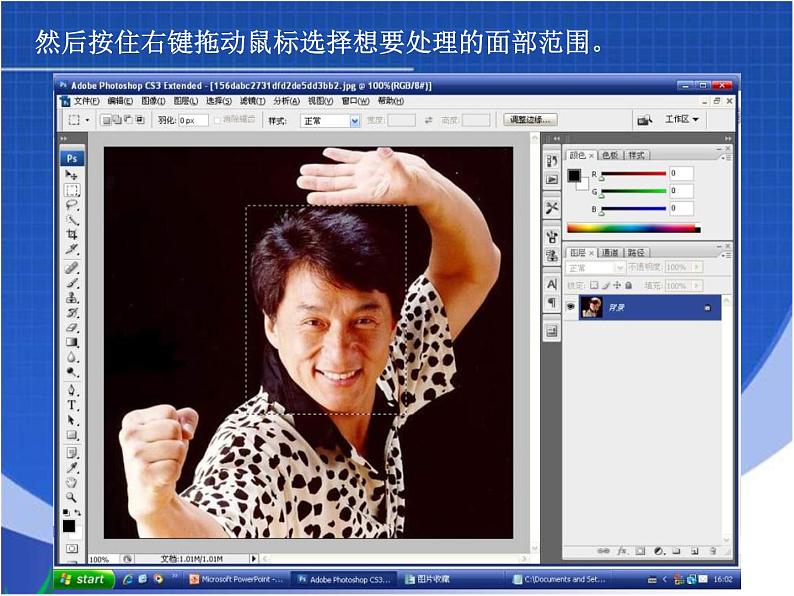
Task: Select the Crop tool
Action: click(72, 234)
